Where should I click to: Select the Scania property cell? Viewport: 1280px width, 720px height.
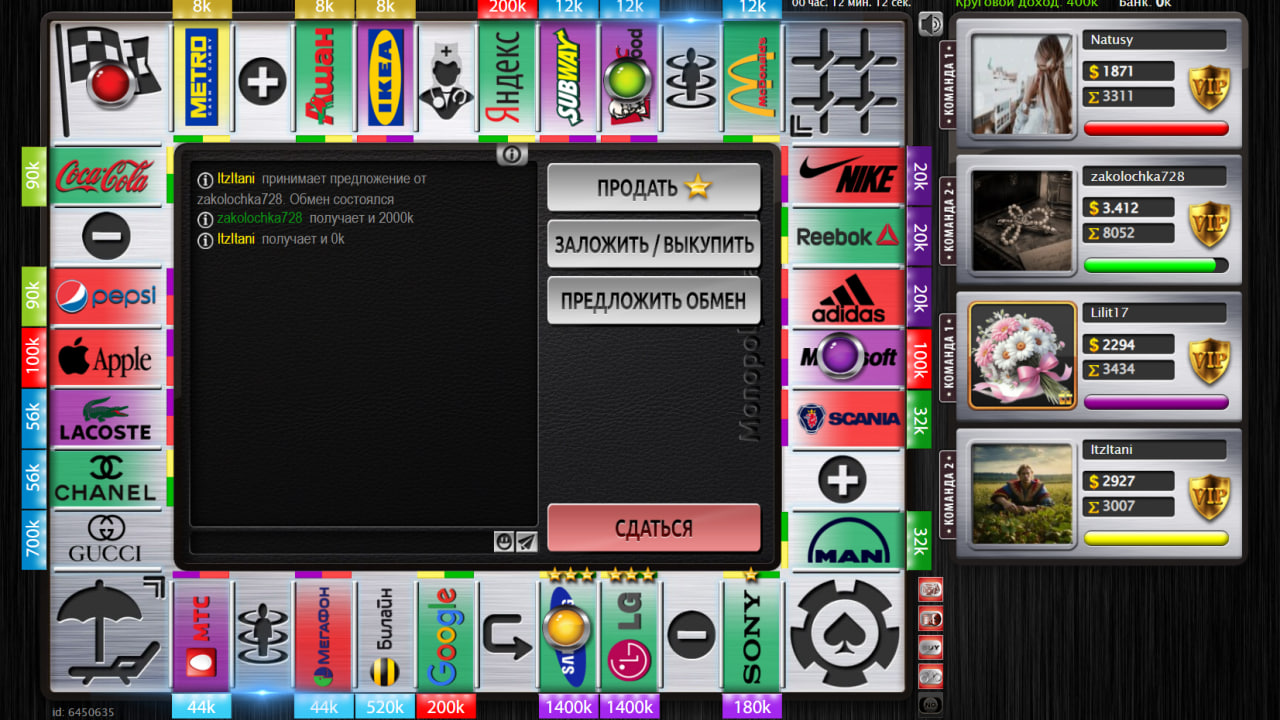pyautogui.click(x=848, y=419)
